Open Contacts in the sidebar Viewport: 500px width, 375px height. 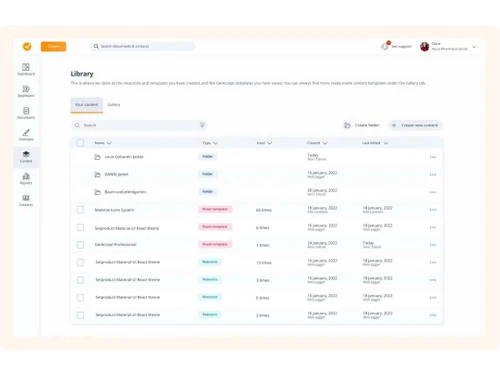point(26,200)
